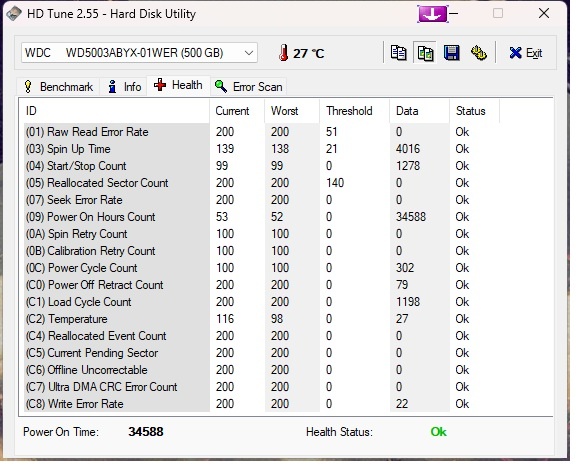The width and height of the screenshot is (582, 473).
Task: Open the options gear icon
Action: 479,53
